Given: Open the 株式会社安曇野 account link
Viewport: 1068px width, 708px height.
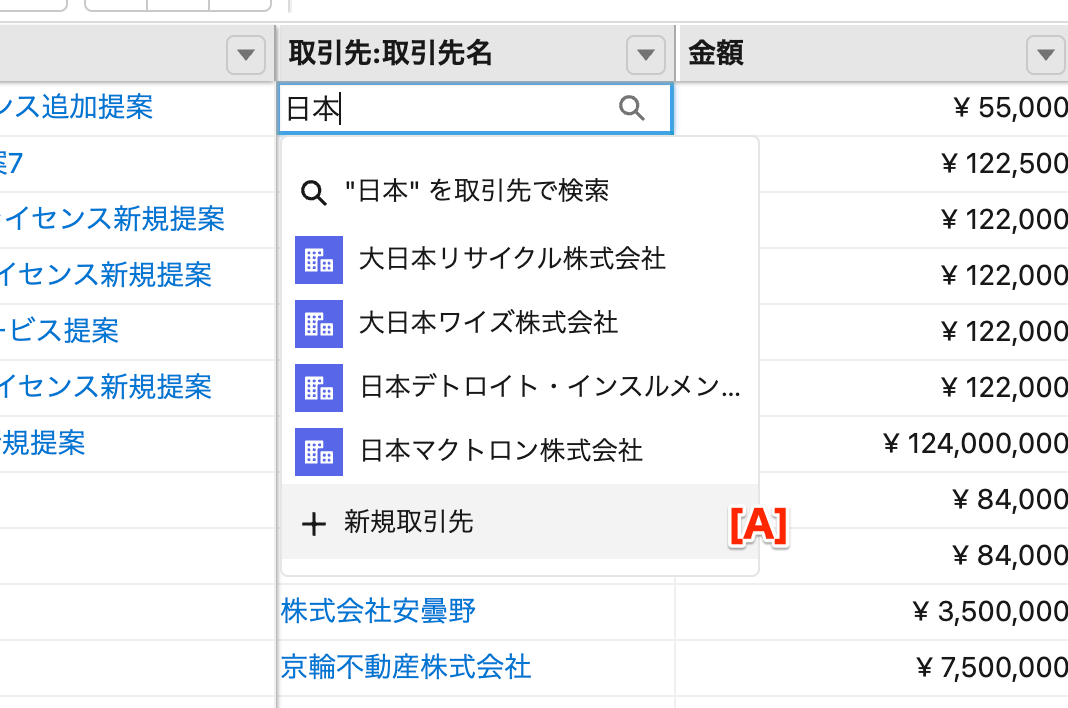Looking at the screenshot, I should coord(378,610).
